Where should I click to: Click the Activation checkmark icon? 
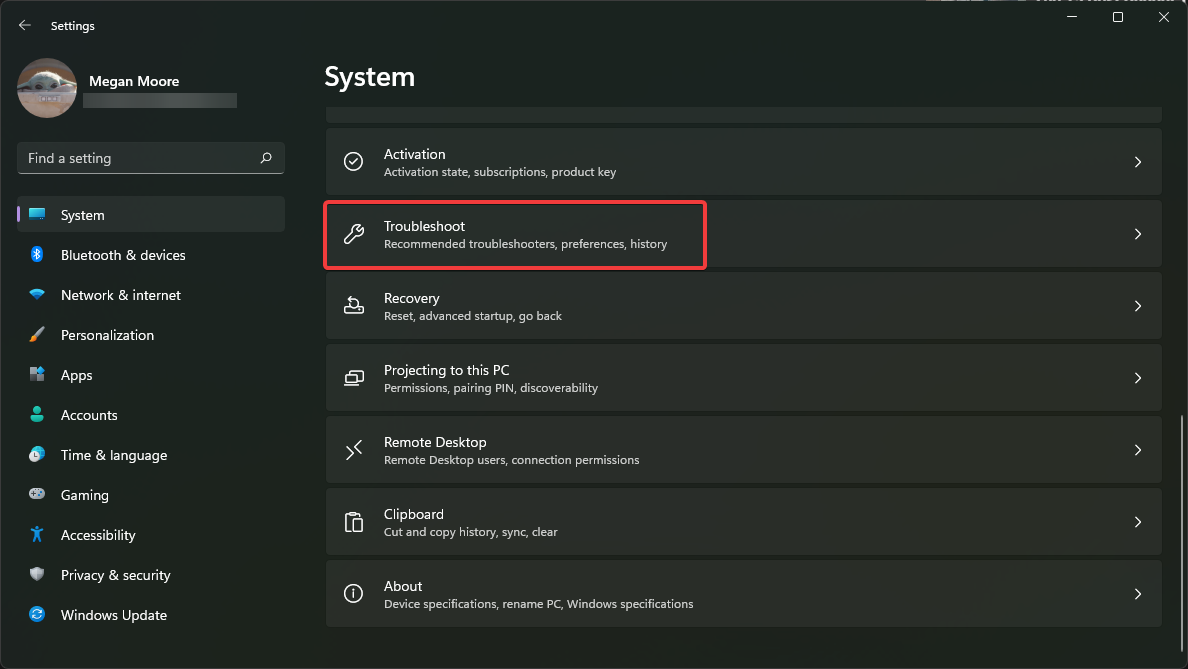(x=353, y=161)
